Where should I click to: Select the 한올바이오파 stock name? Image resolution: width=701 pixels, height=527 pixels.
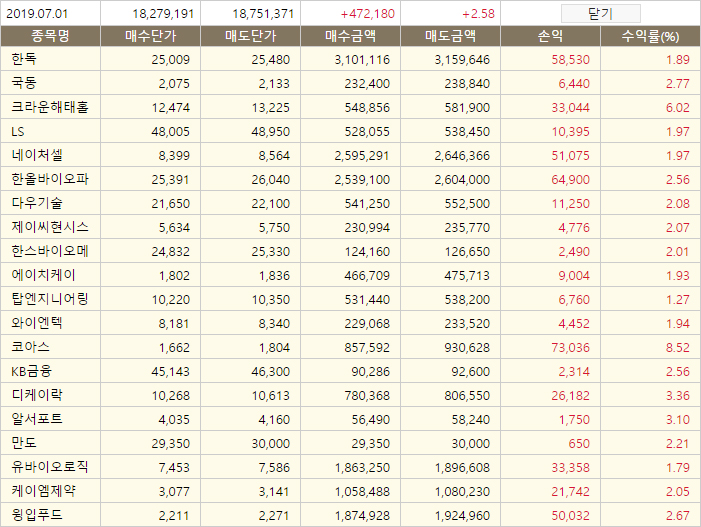[x=50, y=179]
